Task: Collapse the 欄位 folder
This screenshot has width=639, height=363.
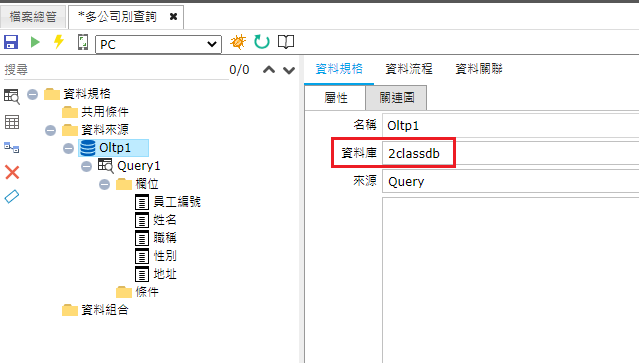Action: pyautogui.click(x=104, y=185)
